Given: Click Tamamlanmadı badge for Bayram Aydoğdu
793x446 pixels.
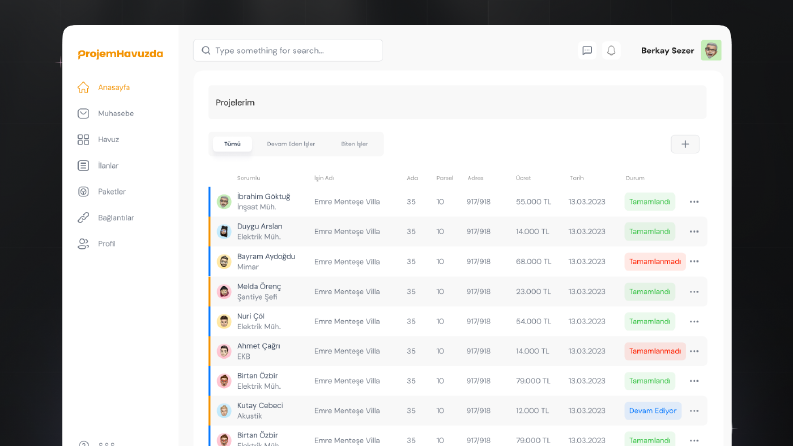Looking at the screenshot, I should point(655,261).
